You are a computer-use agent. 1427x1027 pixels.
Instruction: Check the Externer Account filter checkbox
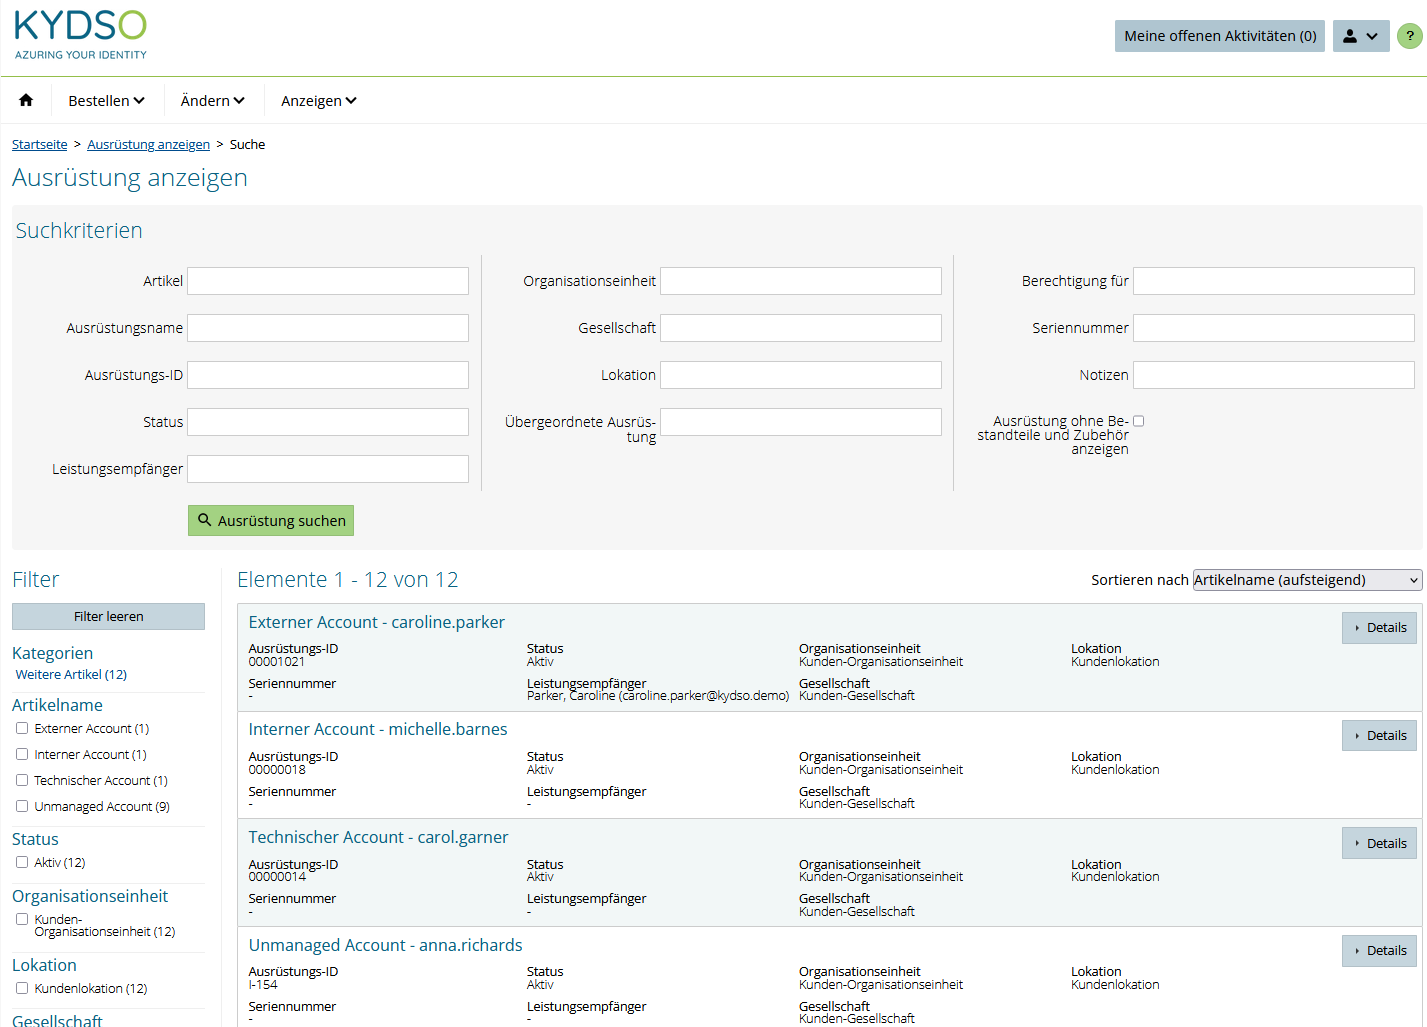point(21,727)
